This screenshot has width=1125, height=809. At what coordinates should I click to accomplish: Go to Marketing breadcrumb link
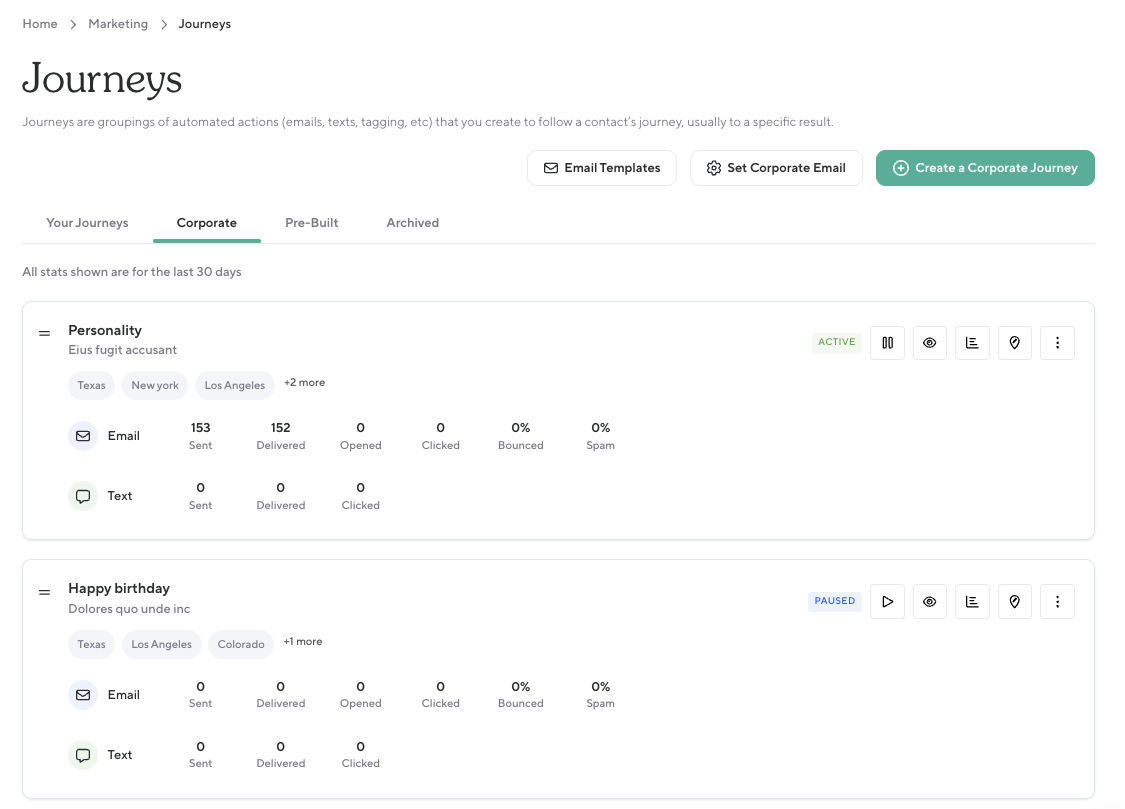pos(118,24)
